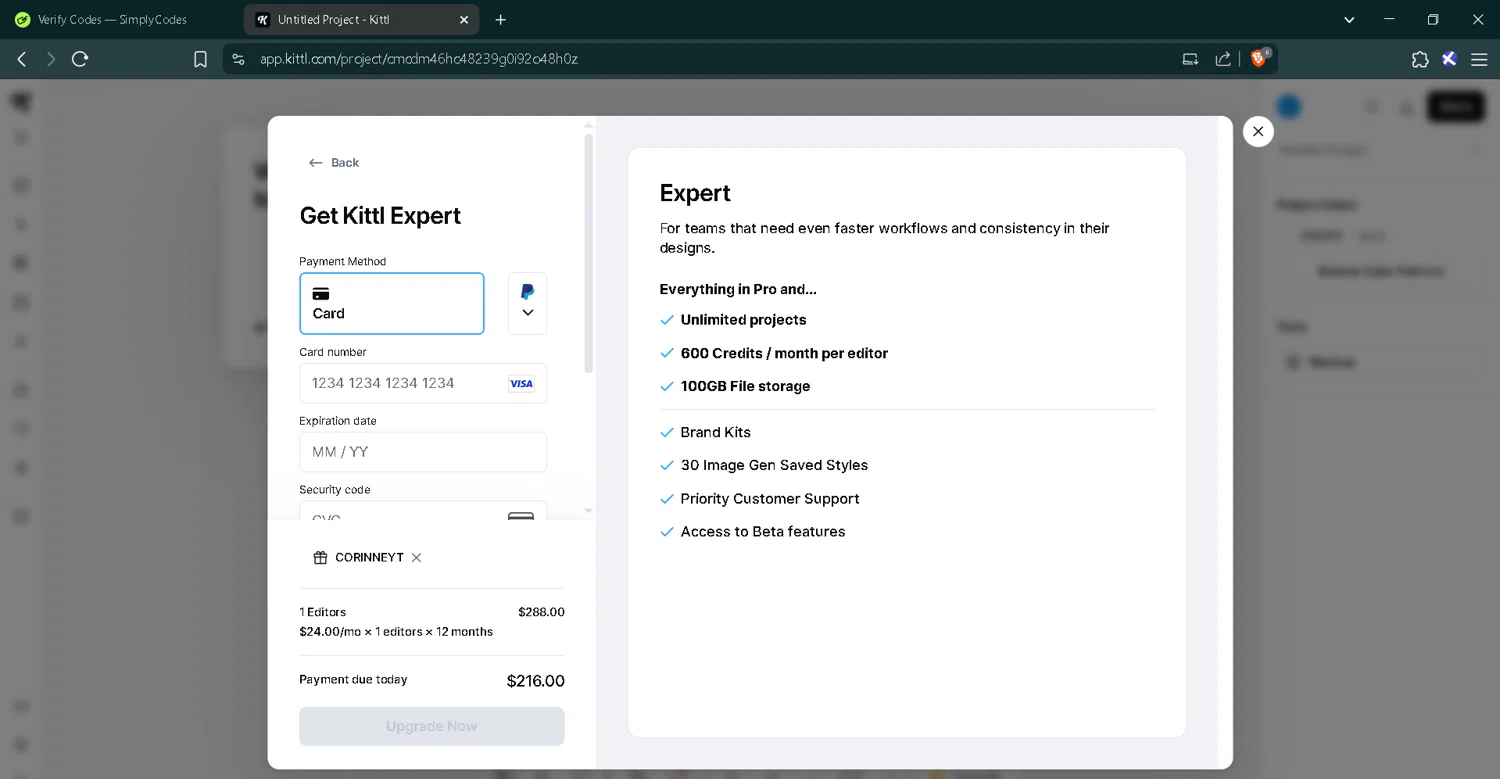Viewport: 1500px width, 779px height.
Task: Select Card payment method
Action: click(391, 303)
